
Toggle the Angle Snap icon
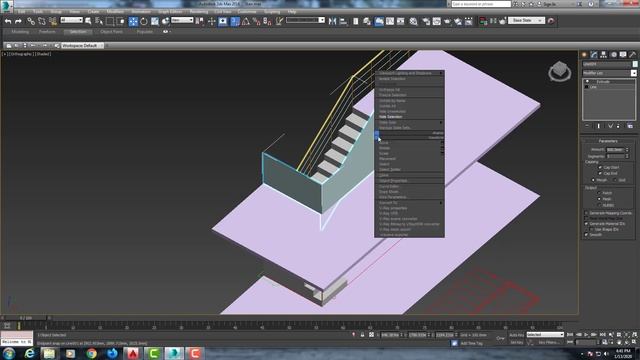(246, 21)
